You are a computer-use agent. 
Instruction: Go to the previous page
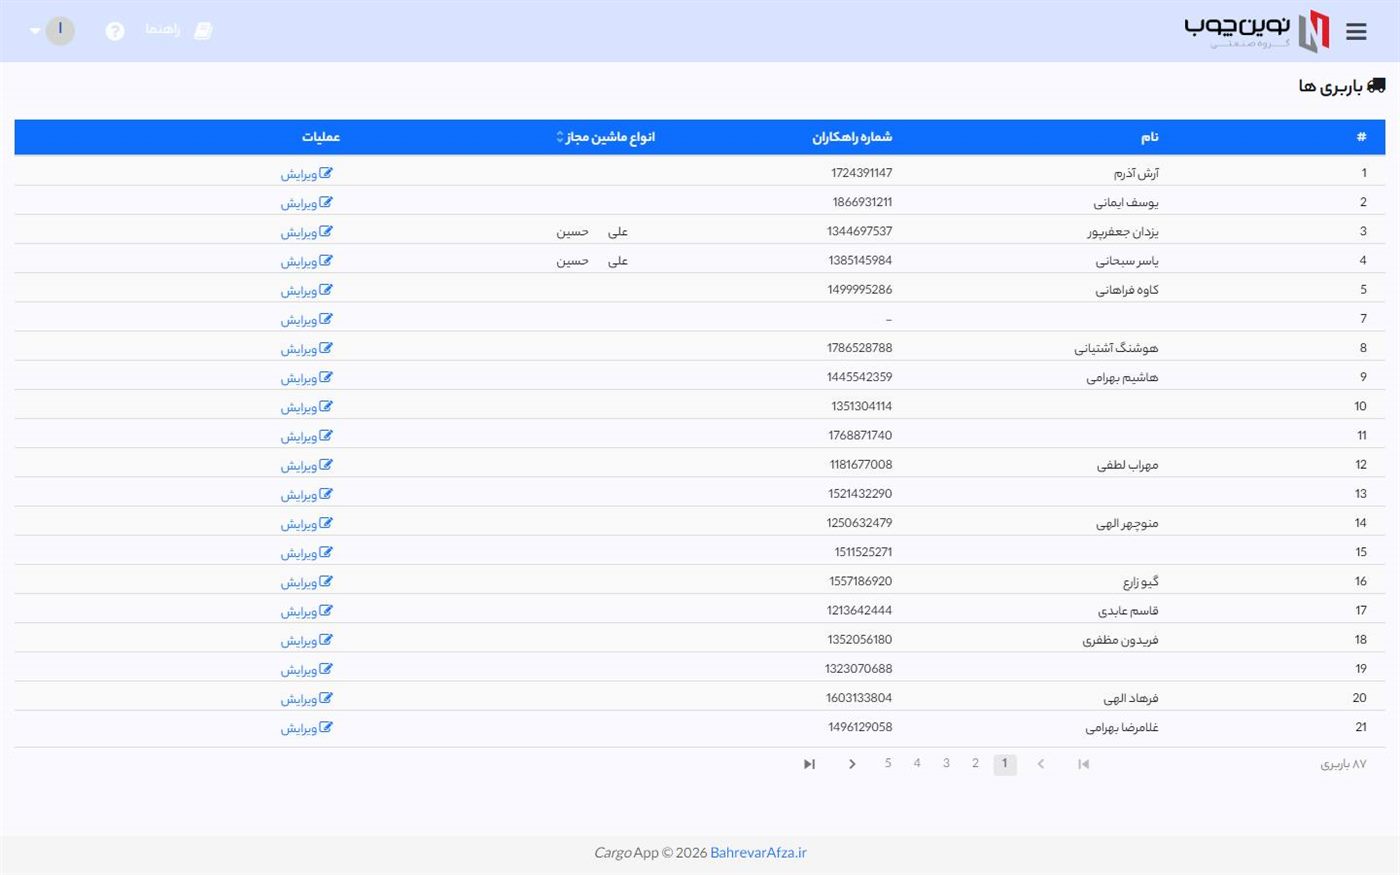coord(1041,764)
